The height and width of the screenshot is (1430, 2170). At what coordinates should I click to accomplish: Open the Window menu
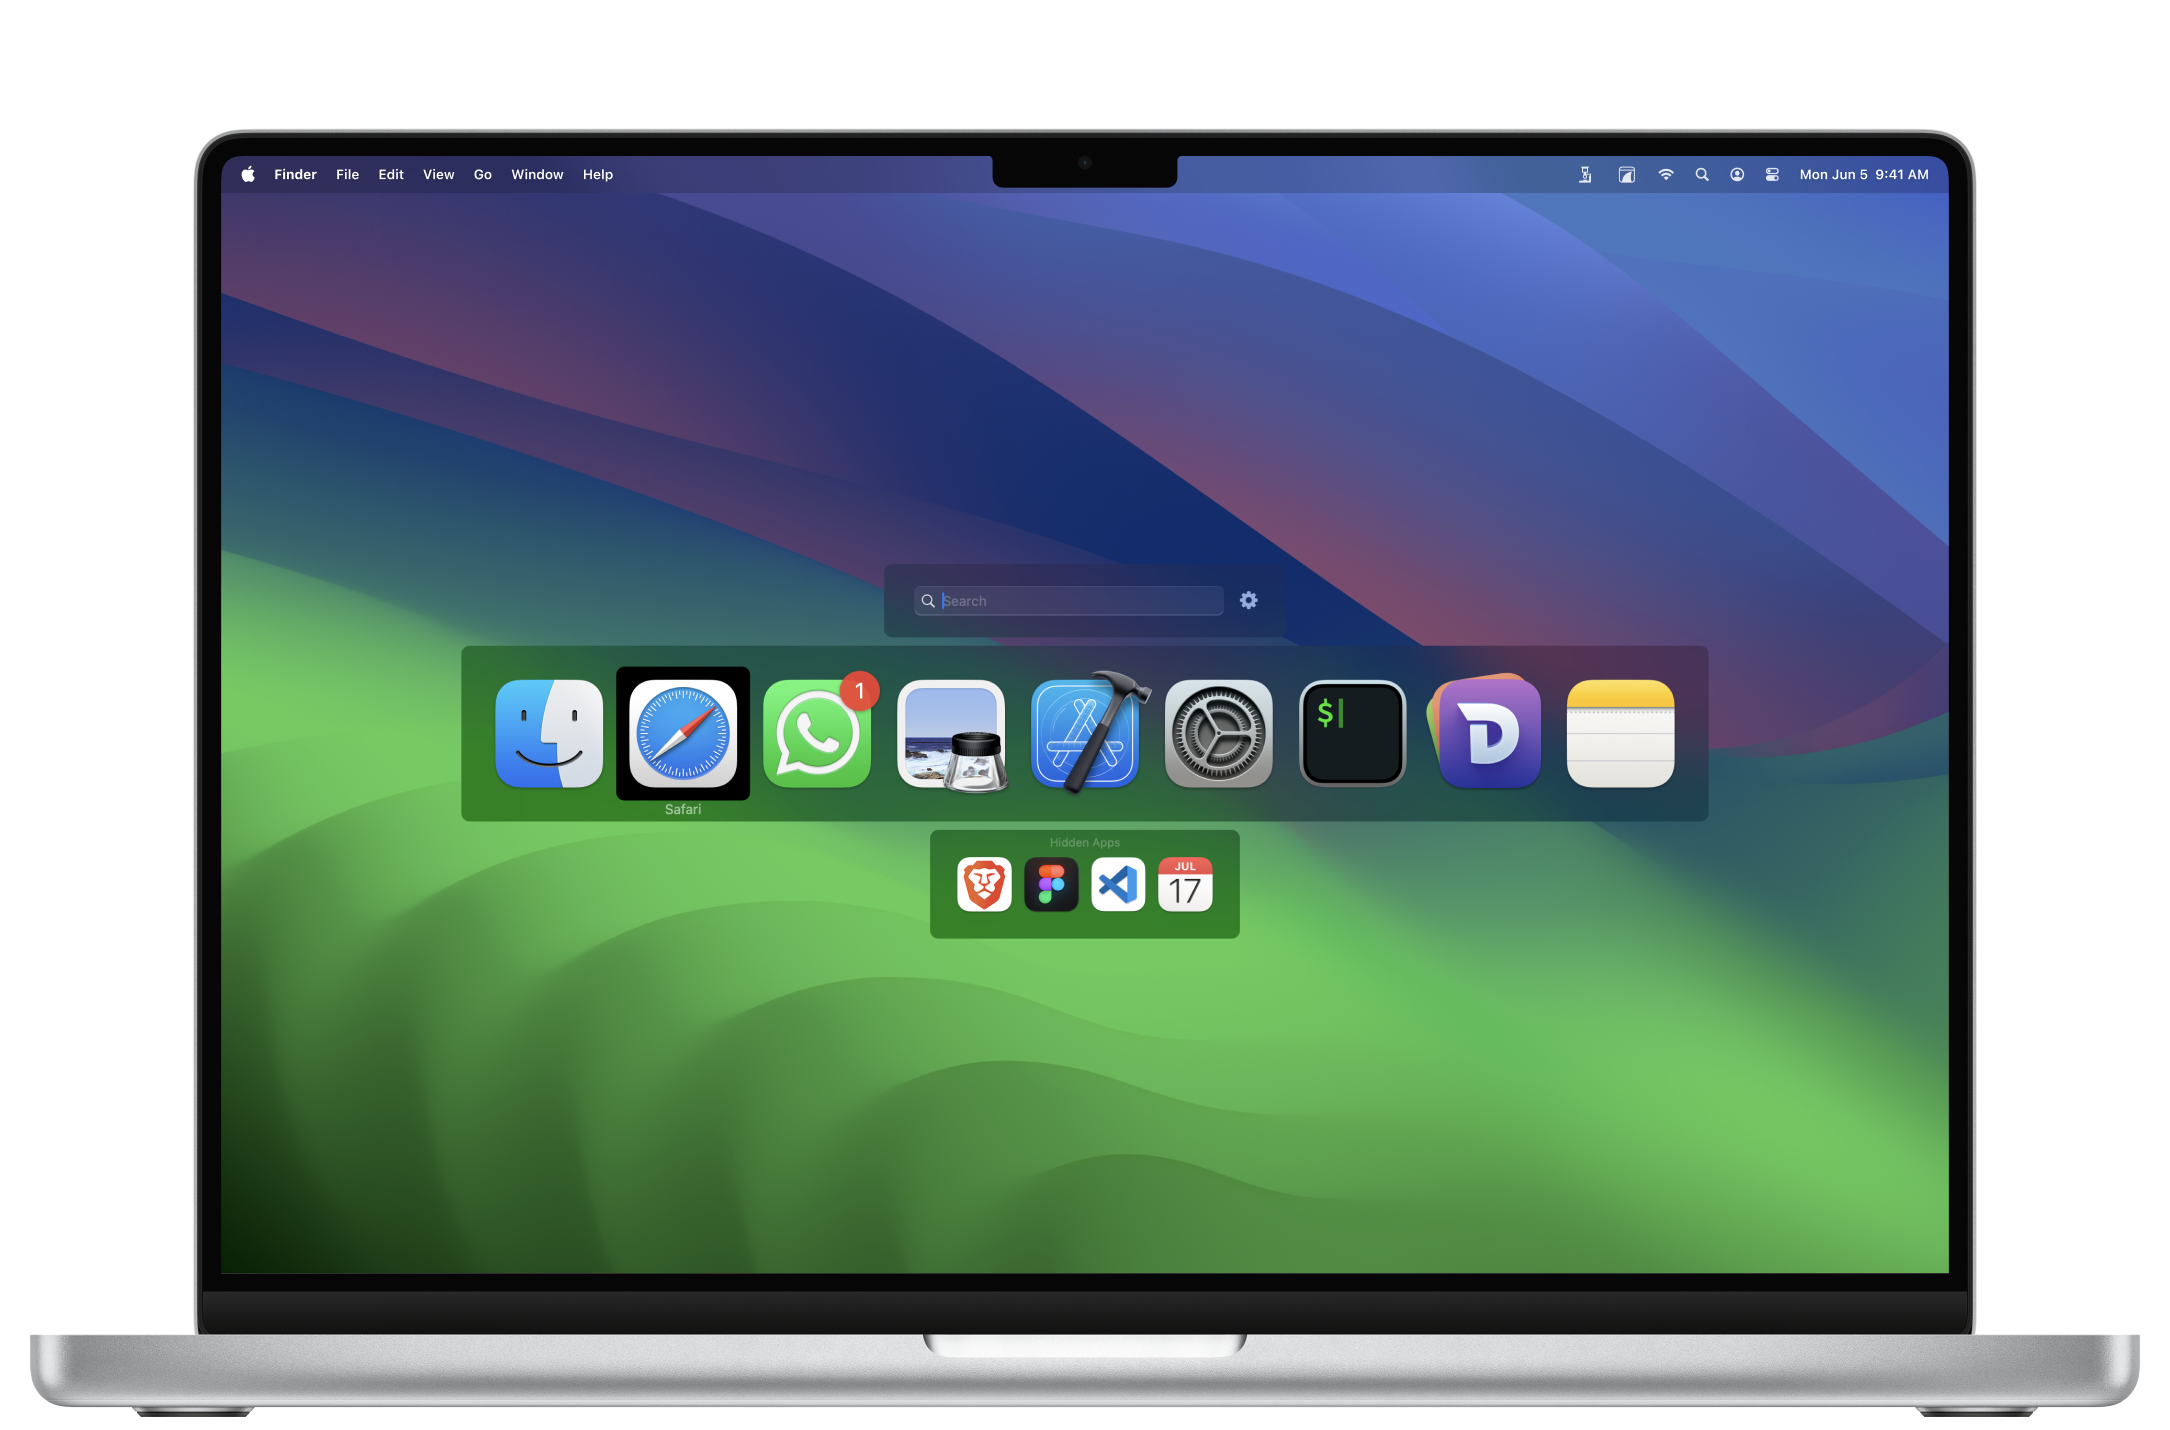click(537, 174)
